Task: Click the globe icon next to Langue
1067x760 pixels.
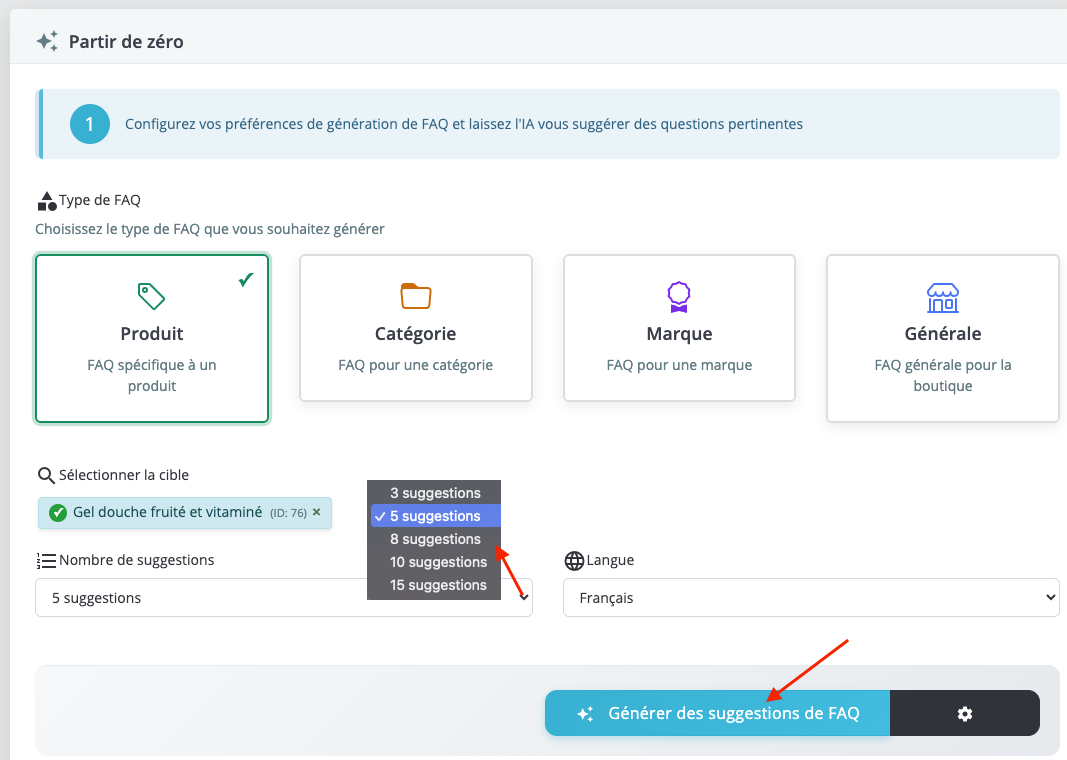Action: click(x=574, y=560)
